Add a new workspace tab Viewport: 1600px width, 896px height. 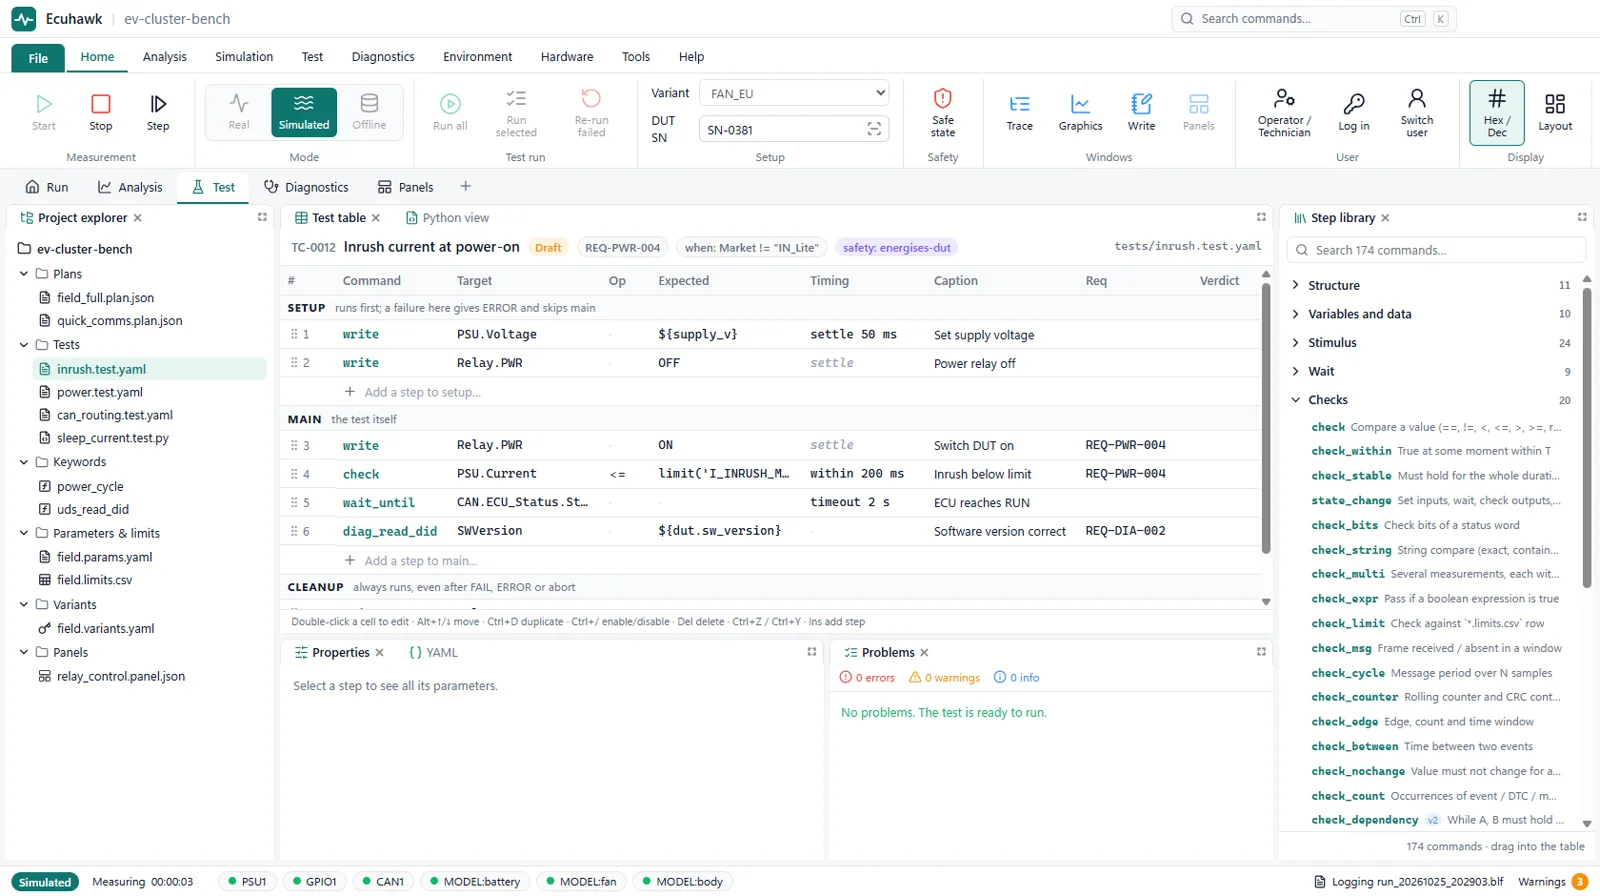465,186
